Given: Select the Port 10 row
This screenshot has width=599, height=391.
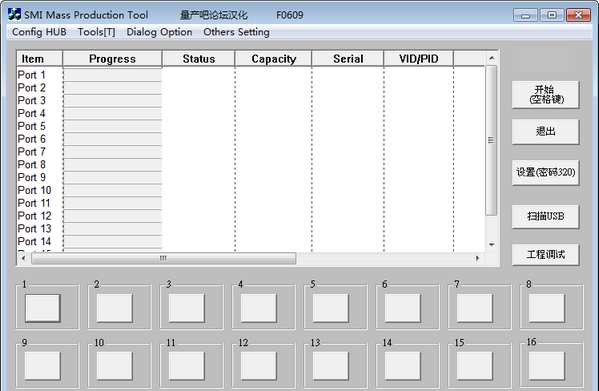Looking at the screenshot, I should [x=251, y=190].
